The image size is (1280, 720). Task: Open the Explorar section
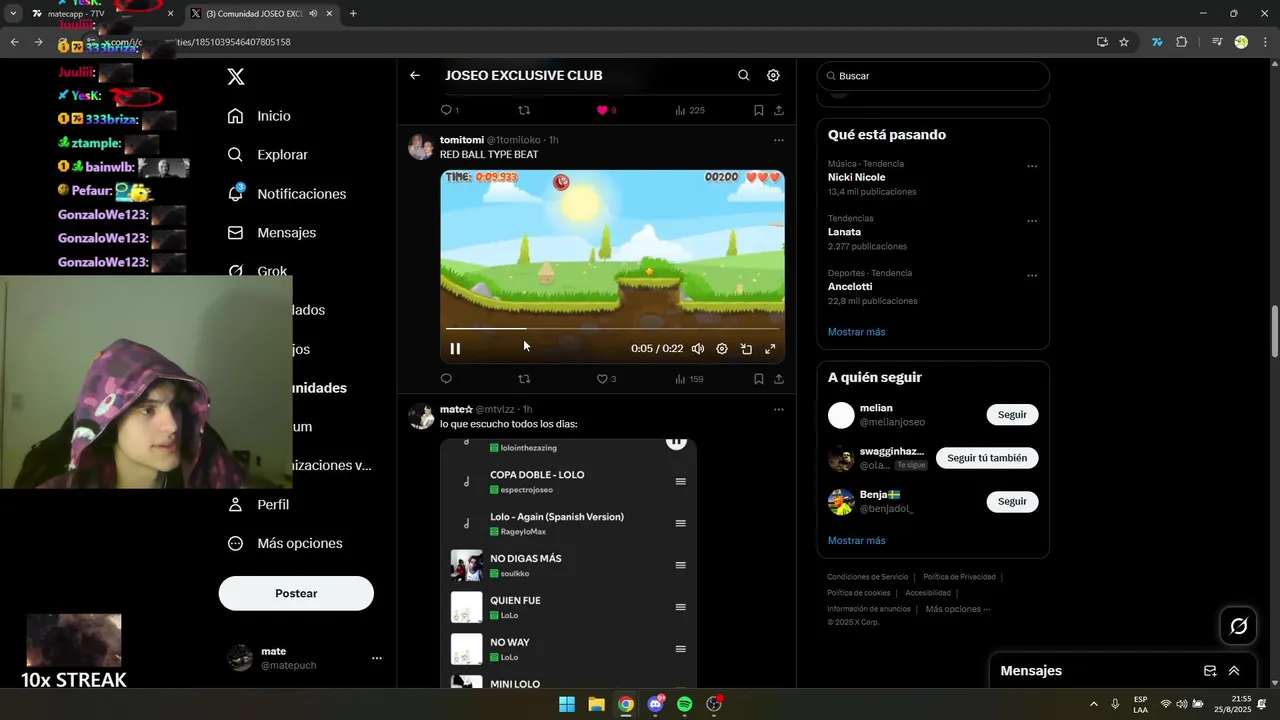(x=268, y=155)
